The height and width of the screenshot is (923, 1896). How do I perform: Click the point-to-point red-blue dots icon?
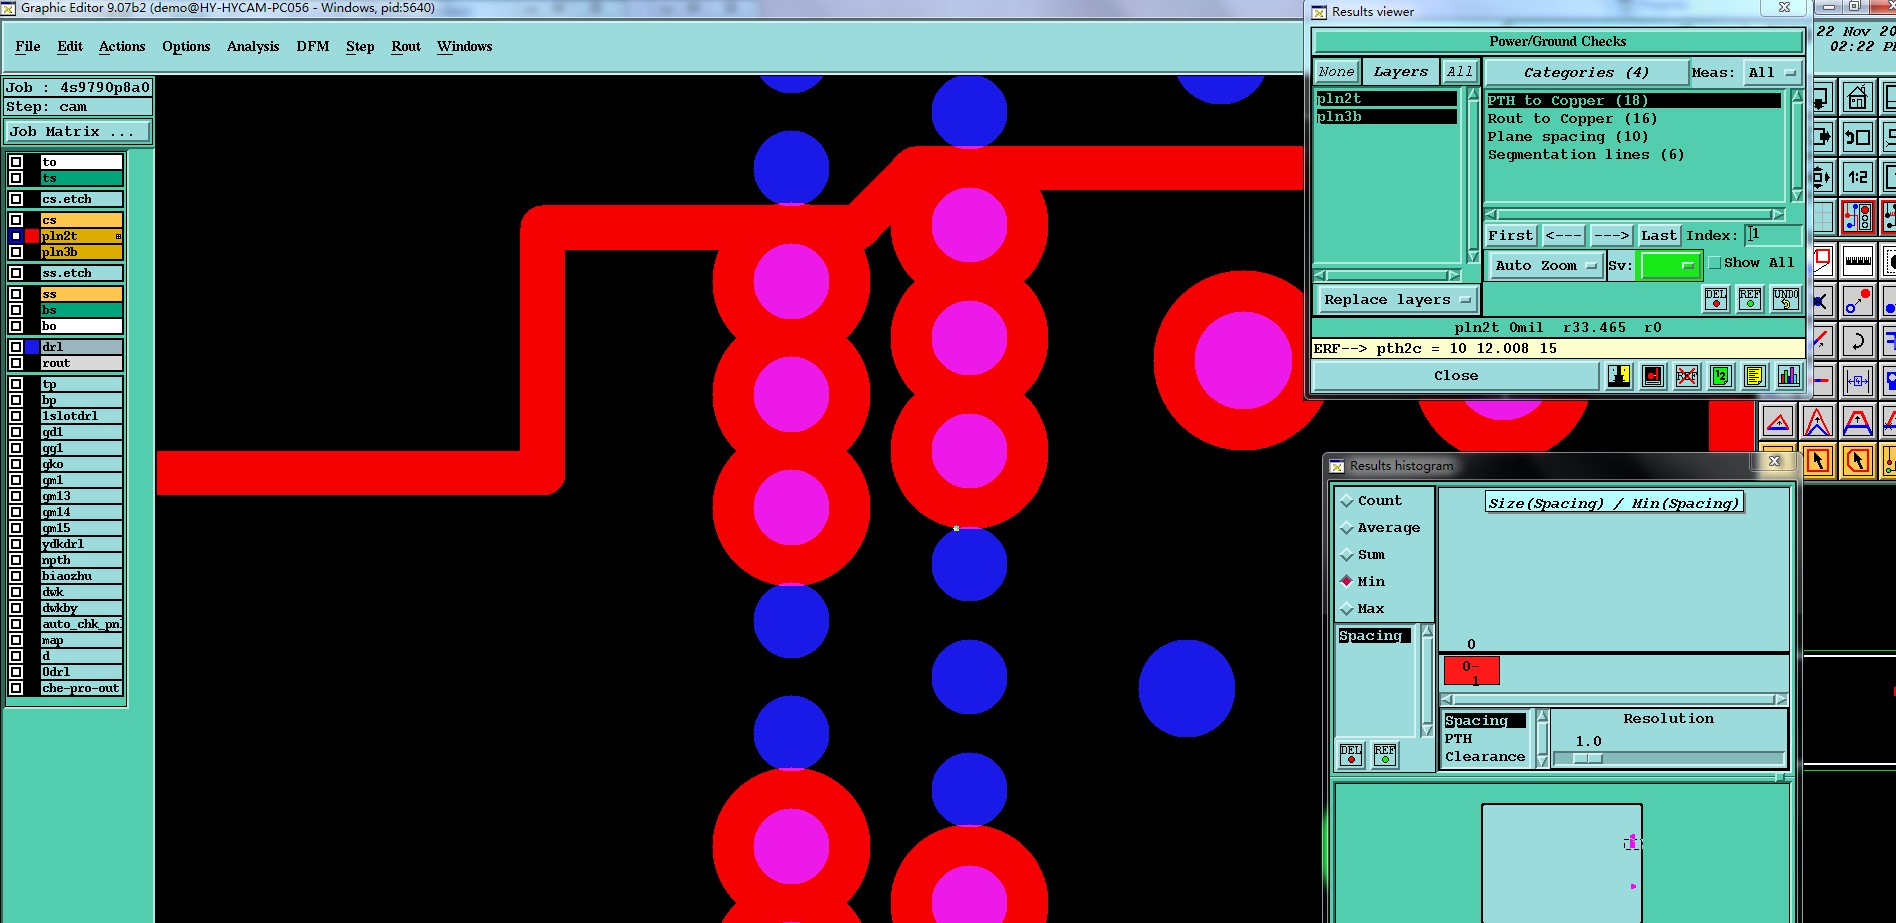click(x=1857, y=300)
